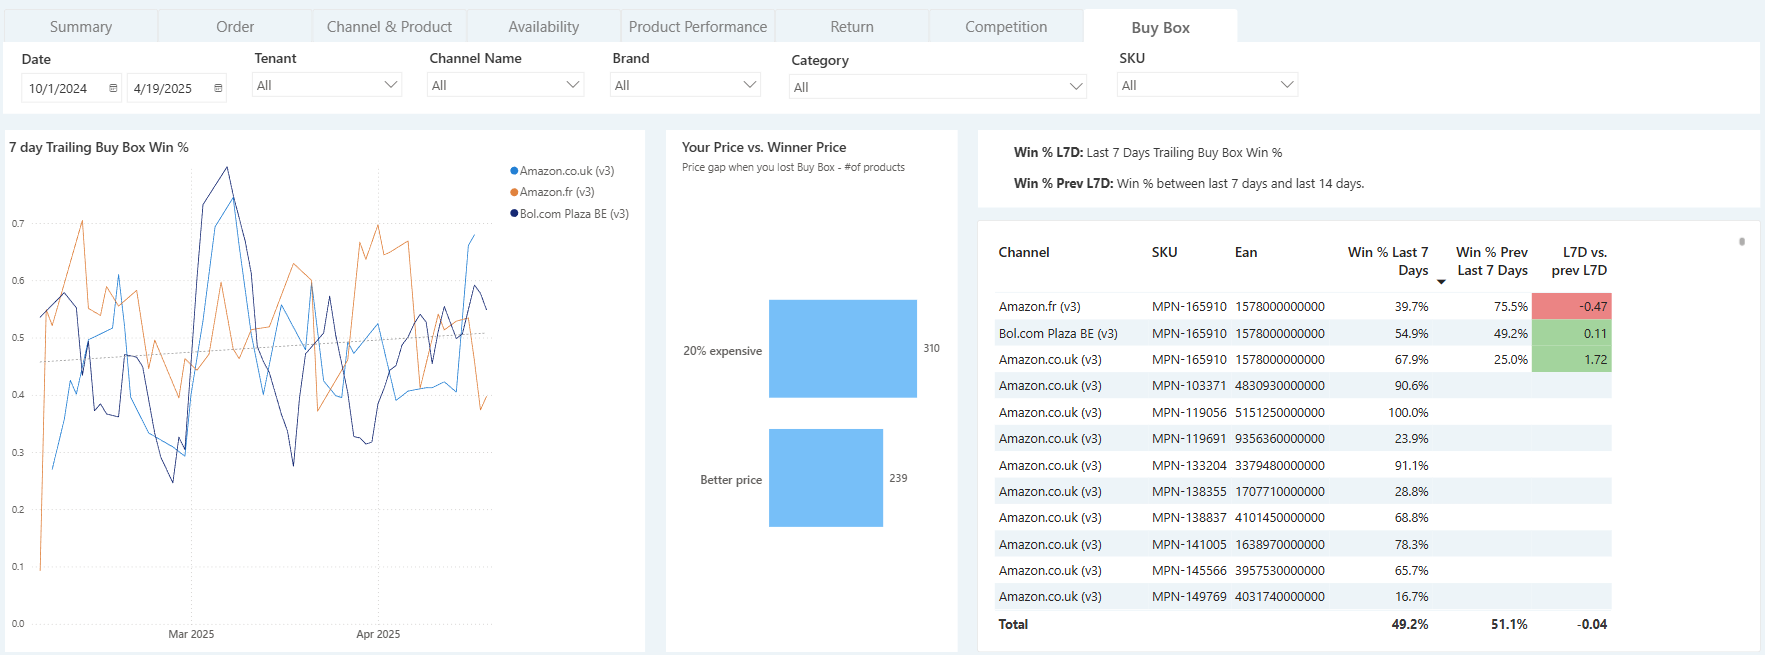Sort by the Ean column header
1765x655 pixels.
(1246, 252)
